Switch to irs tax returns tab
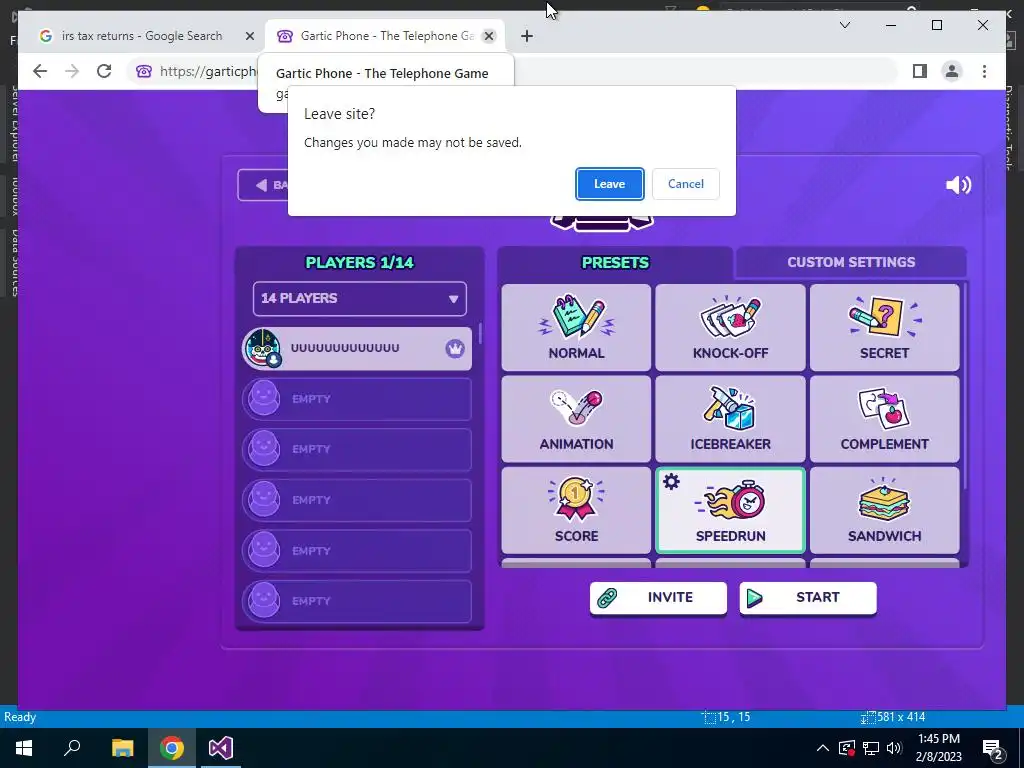The width and height of the screenshot is (1024, 768). pyautogui.click(x=142, y=36)
